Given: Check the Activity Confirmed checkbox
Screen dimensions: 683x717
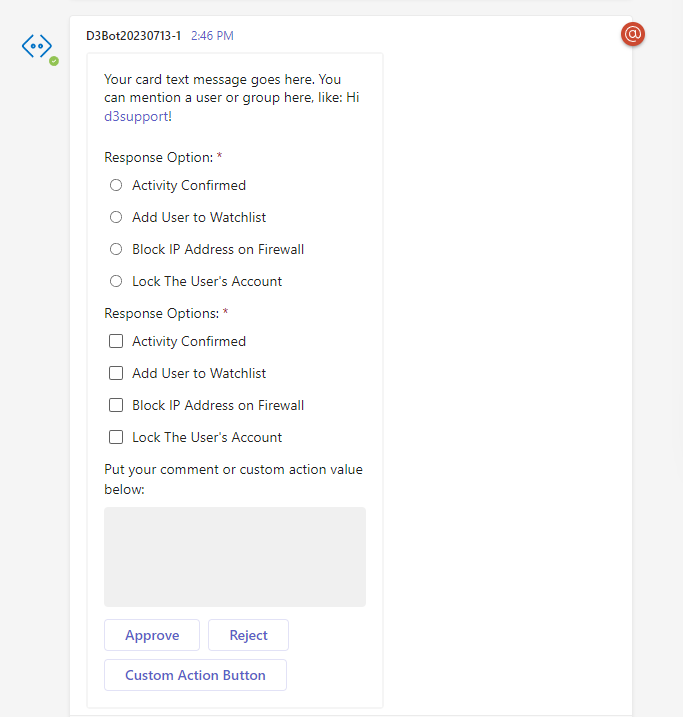Looking at the screenshot, I should (116, 341).
